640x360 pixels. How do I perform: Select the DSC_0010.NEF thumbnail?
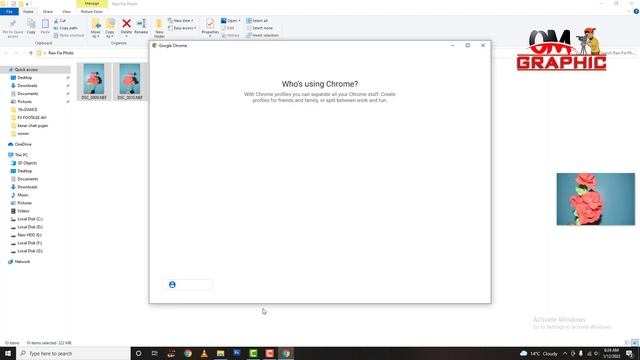(130, 81)
